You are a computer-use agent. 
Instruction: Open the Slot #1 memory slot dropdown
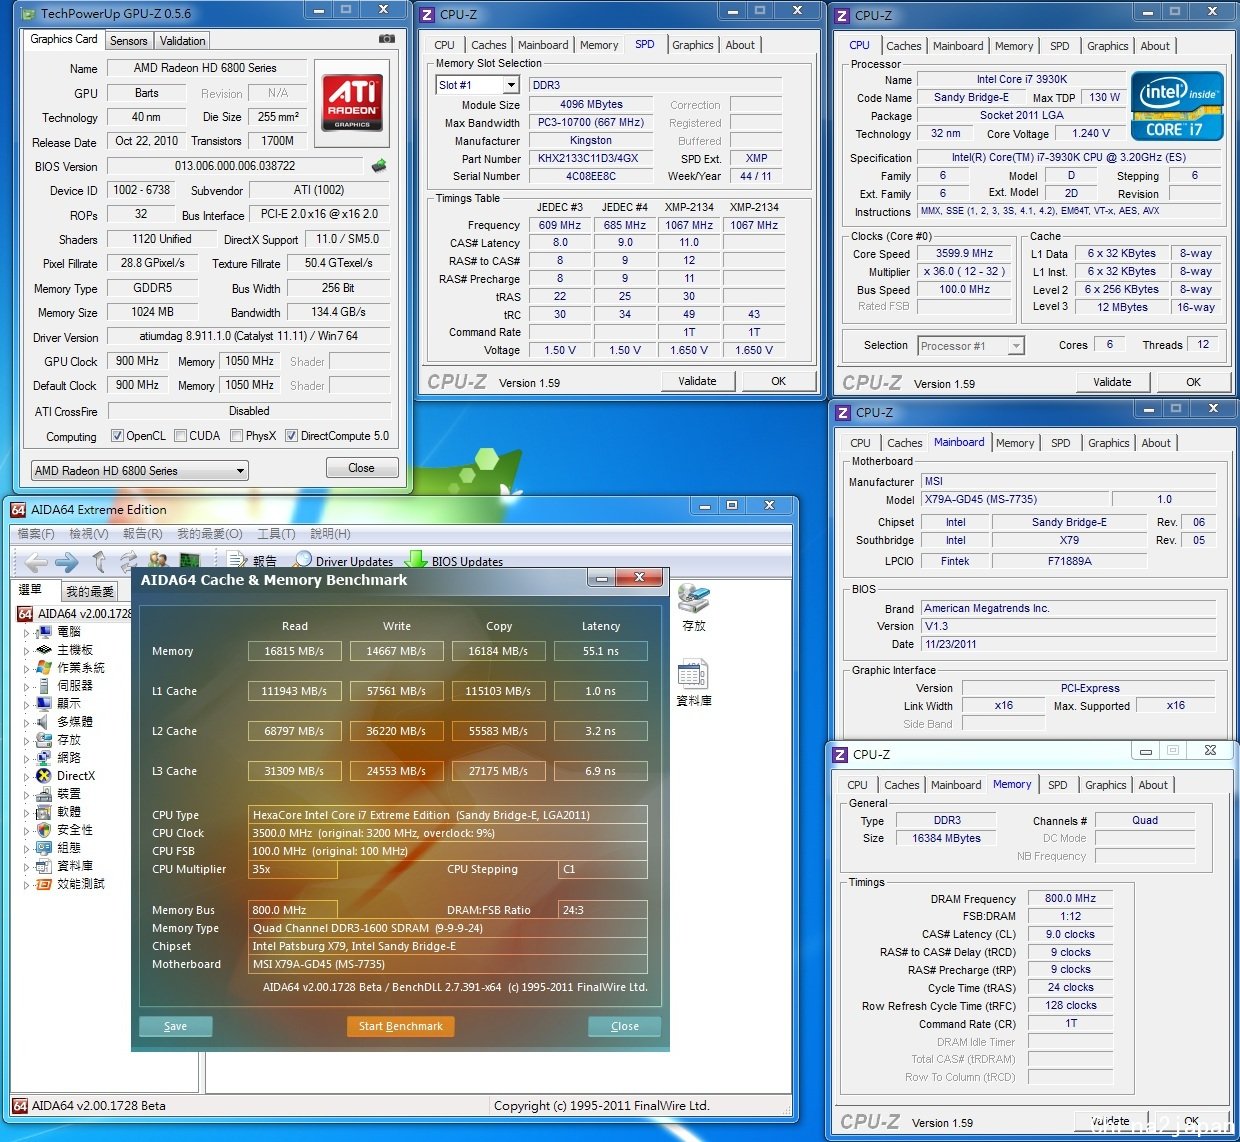point(477,85)
